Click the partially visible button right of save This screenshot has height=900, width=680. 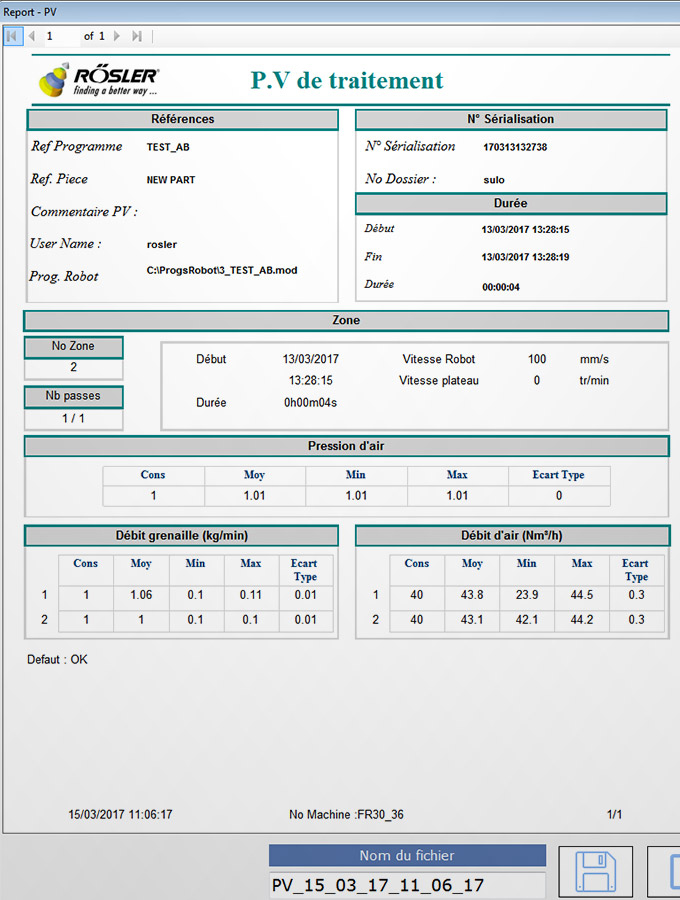665,872
